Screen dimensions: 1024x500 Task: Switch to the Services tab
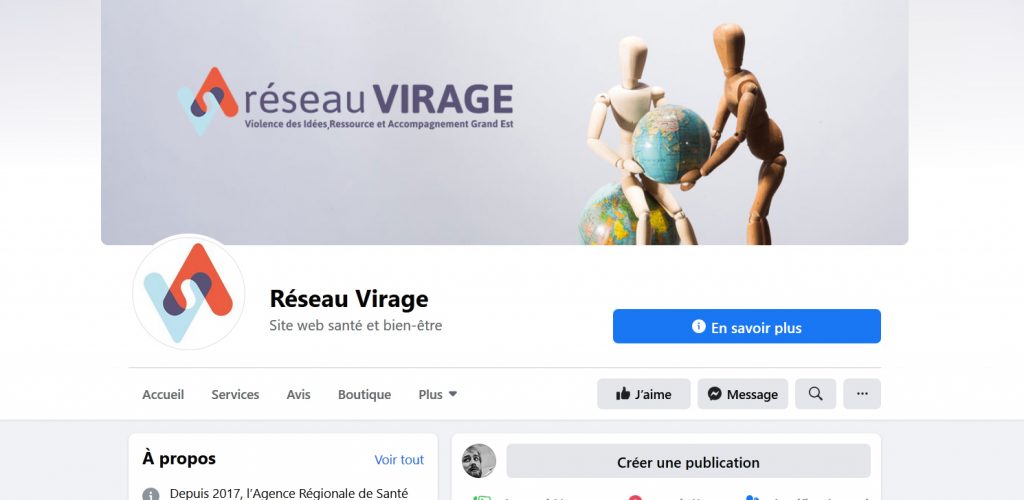click(235, 394)
